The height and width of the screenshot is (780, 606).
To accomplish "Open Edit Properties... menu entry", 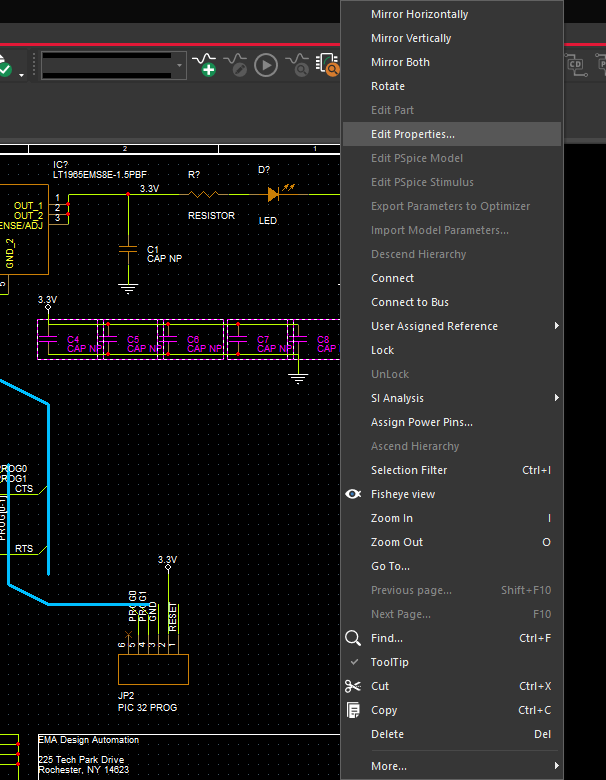I will (x=452, y=134).
